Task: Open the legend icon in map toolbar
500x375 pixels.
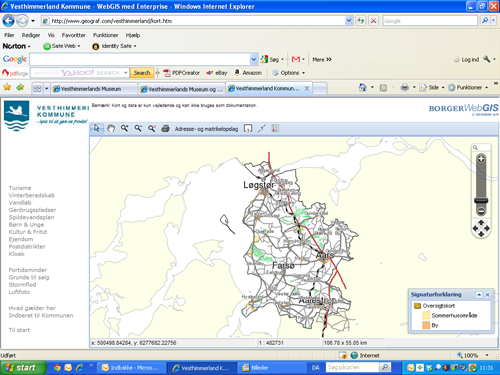Action: pyautogui.click(x=275, y=128)
